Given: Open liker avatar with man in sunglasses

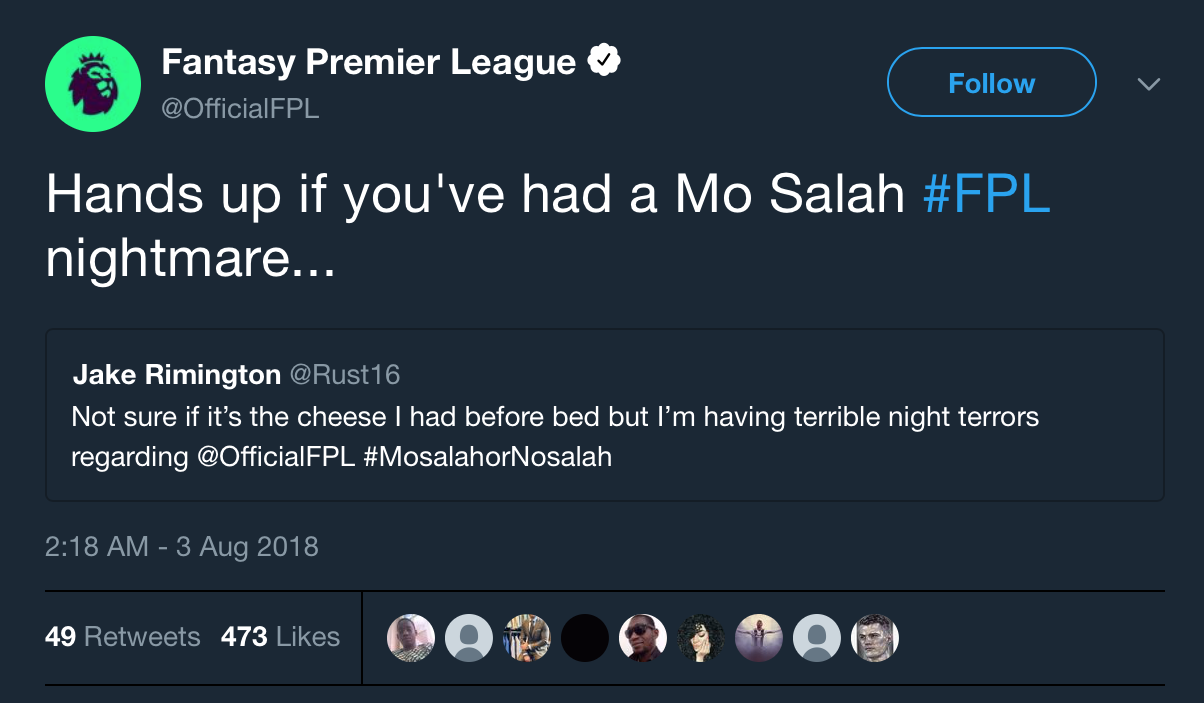Looking at the screenshot, I should tap(643, 637).
